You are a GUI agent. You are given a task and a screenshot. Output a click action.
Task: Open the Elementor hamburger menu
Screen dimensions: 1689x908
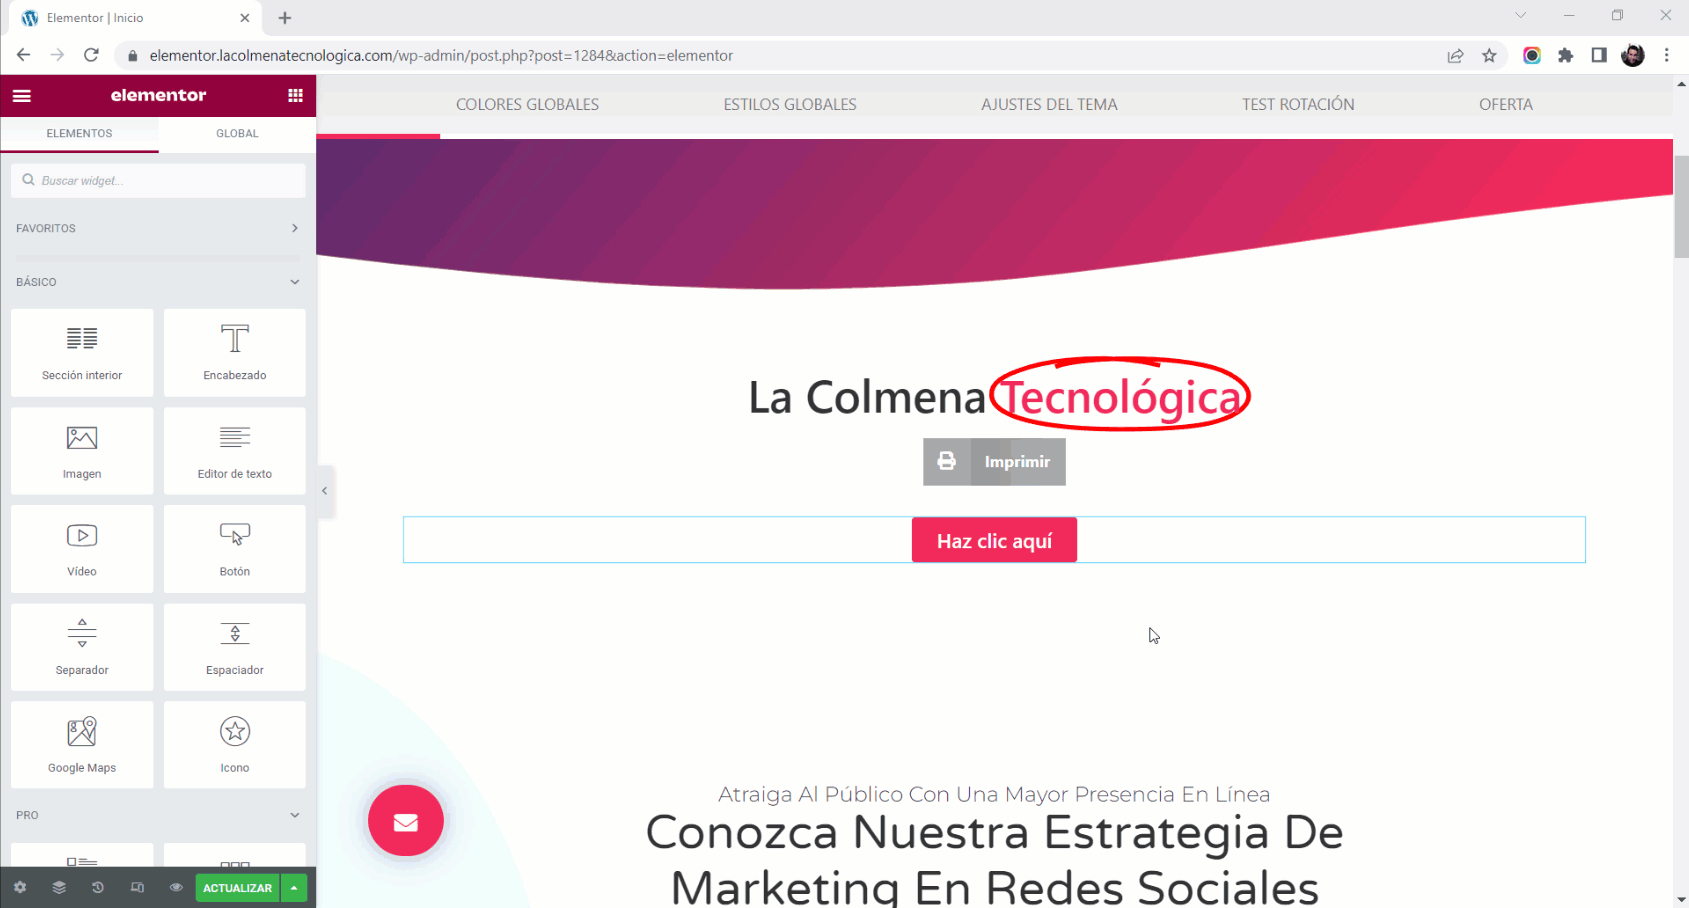pos(21,96)
